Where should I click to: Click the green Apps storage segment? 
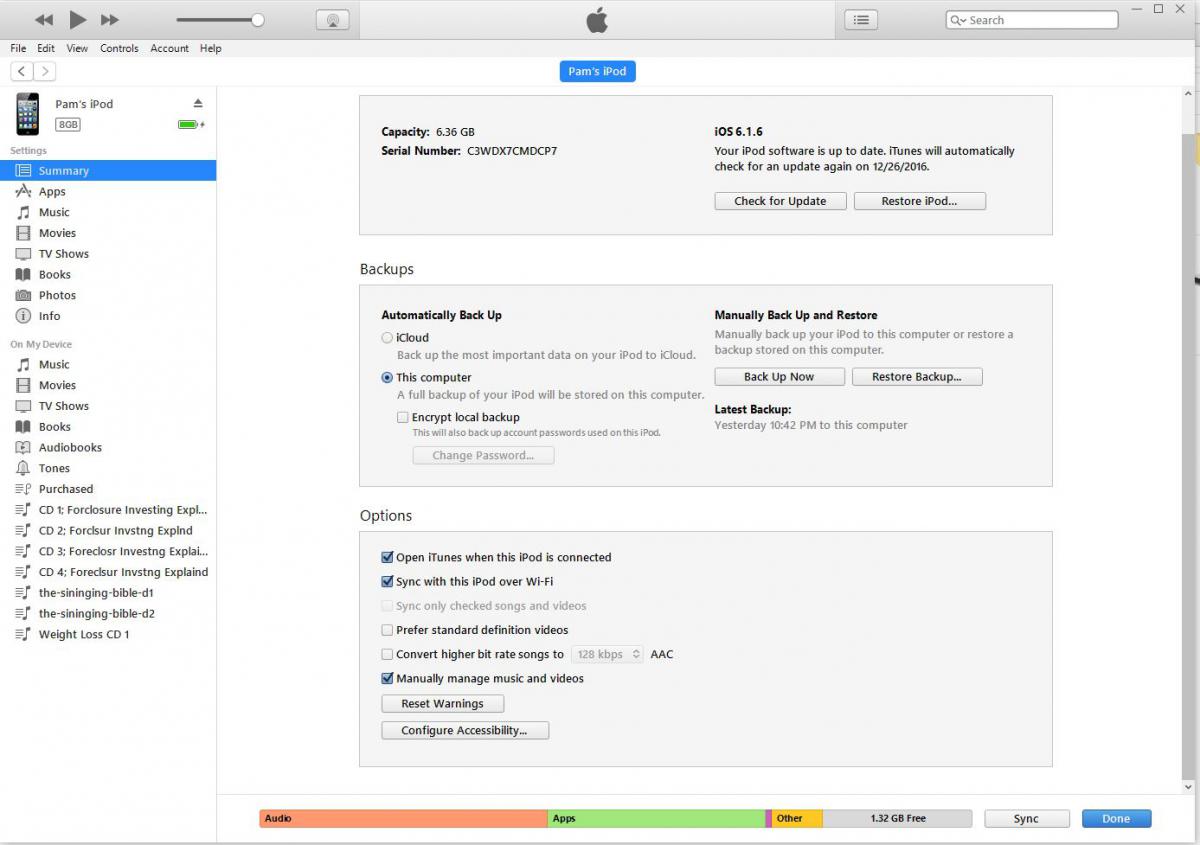[x=656, y=818]
